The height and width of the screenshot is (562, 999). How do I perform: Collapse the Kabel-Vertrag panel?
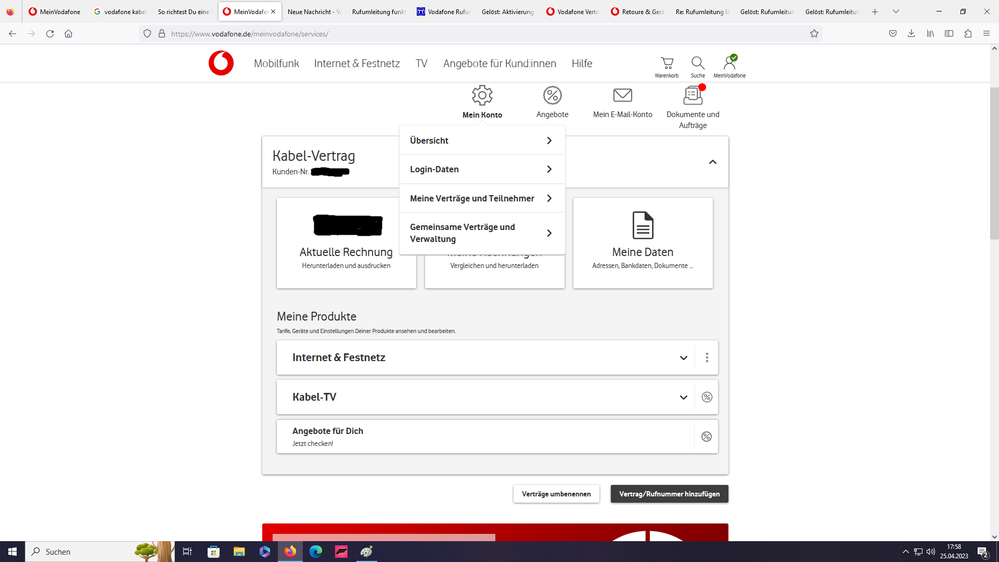click(x=712, y=162)
